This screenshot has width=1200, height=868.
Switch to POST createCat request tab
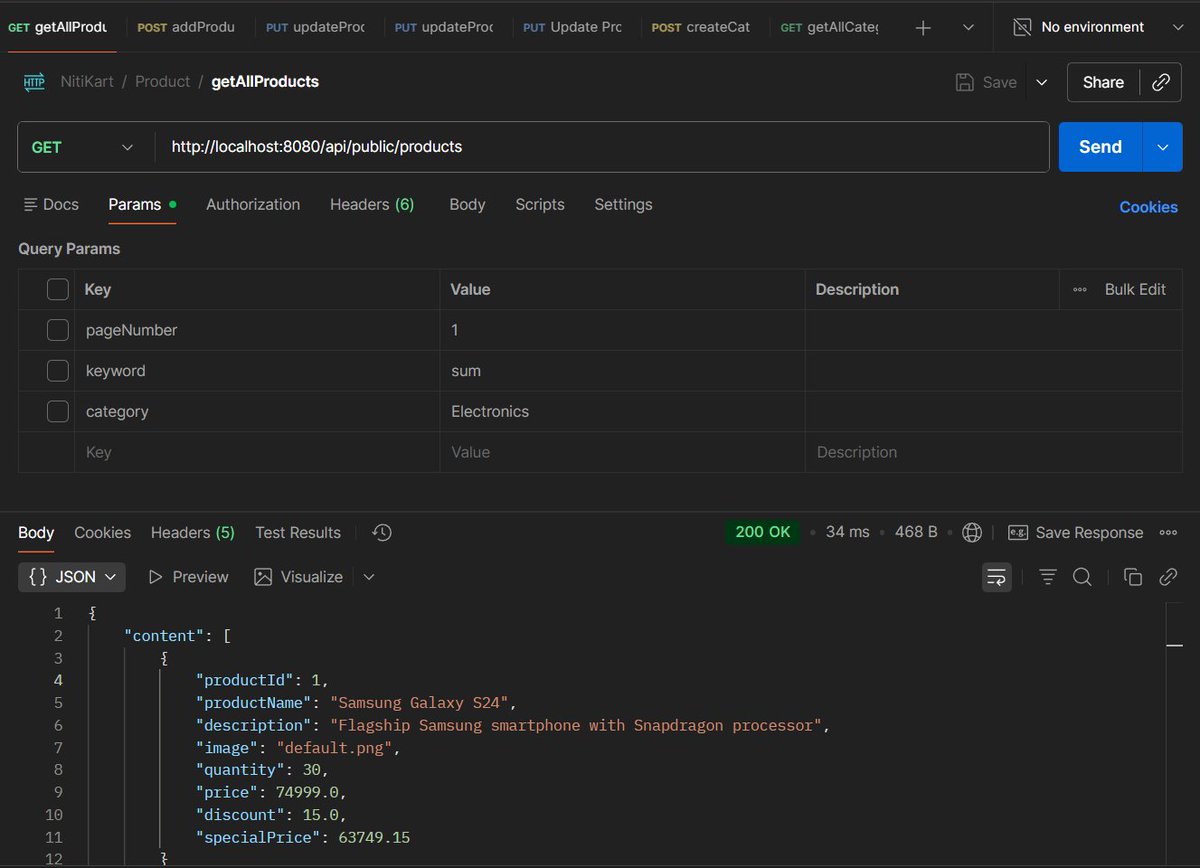pos(701,27)
